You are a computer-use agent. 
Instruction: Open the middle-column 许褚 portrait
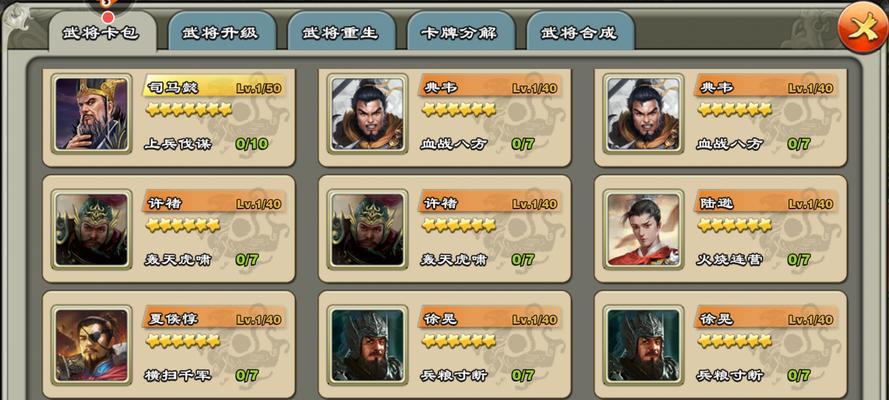point(367,229)
